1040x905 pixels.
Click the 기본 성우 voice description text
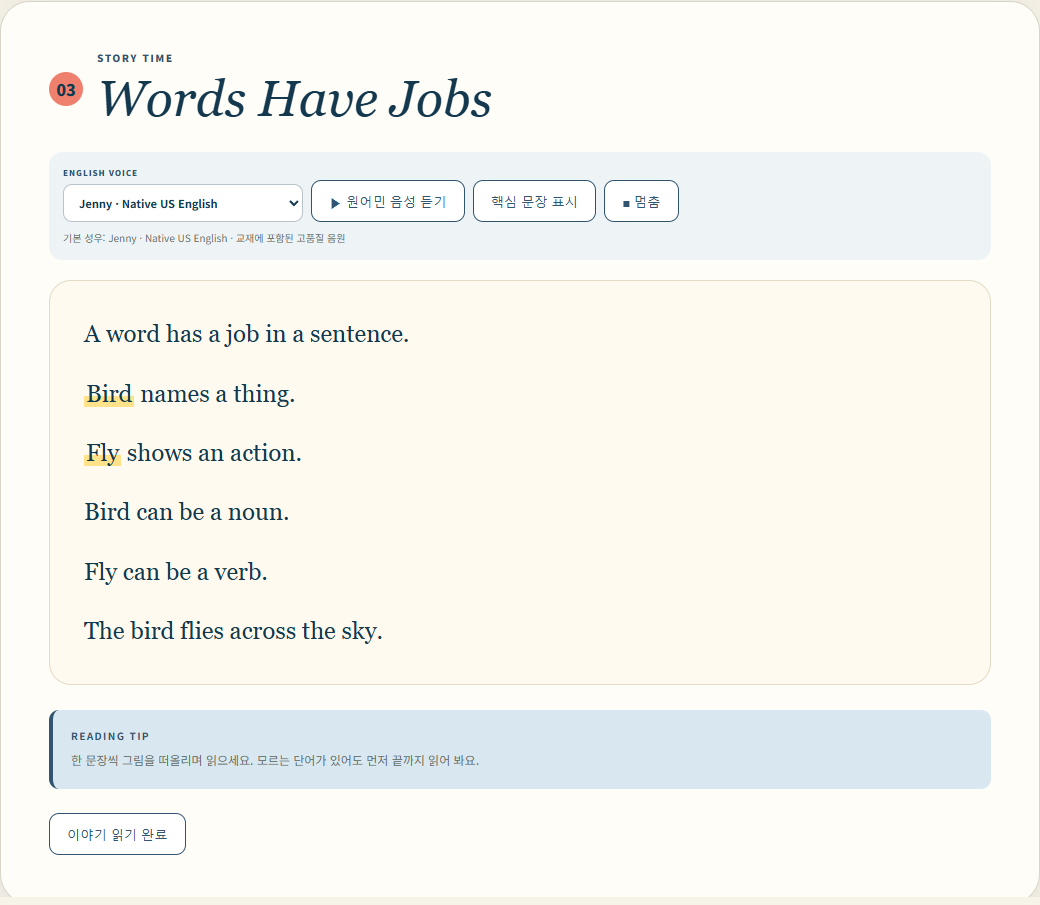204,238
